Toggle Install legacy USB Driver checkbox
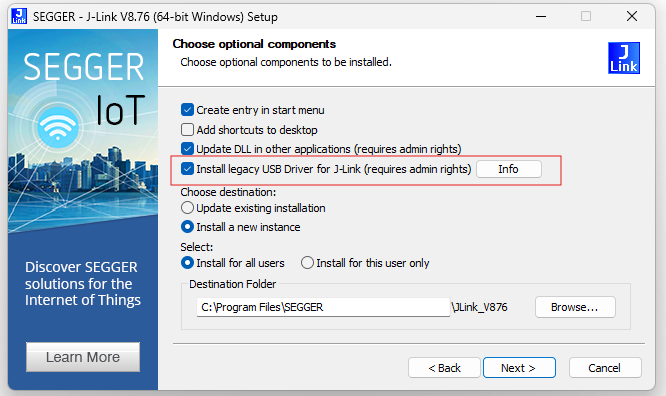The height and width of the screenshot is (396, 666). pos(187,169)
